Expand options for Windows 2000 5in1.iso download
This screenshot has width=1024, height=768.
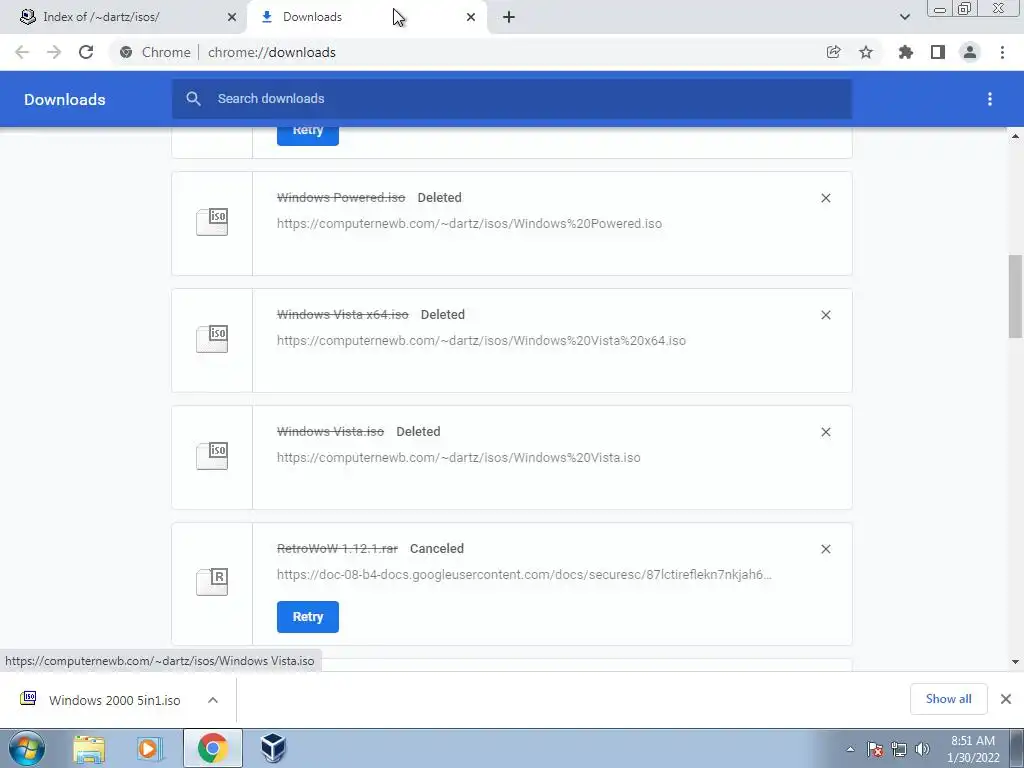213,700
